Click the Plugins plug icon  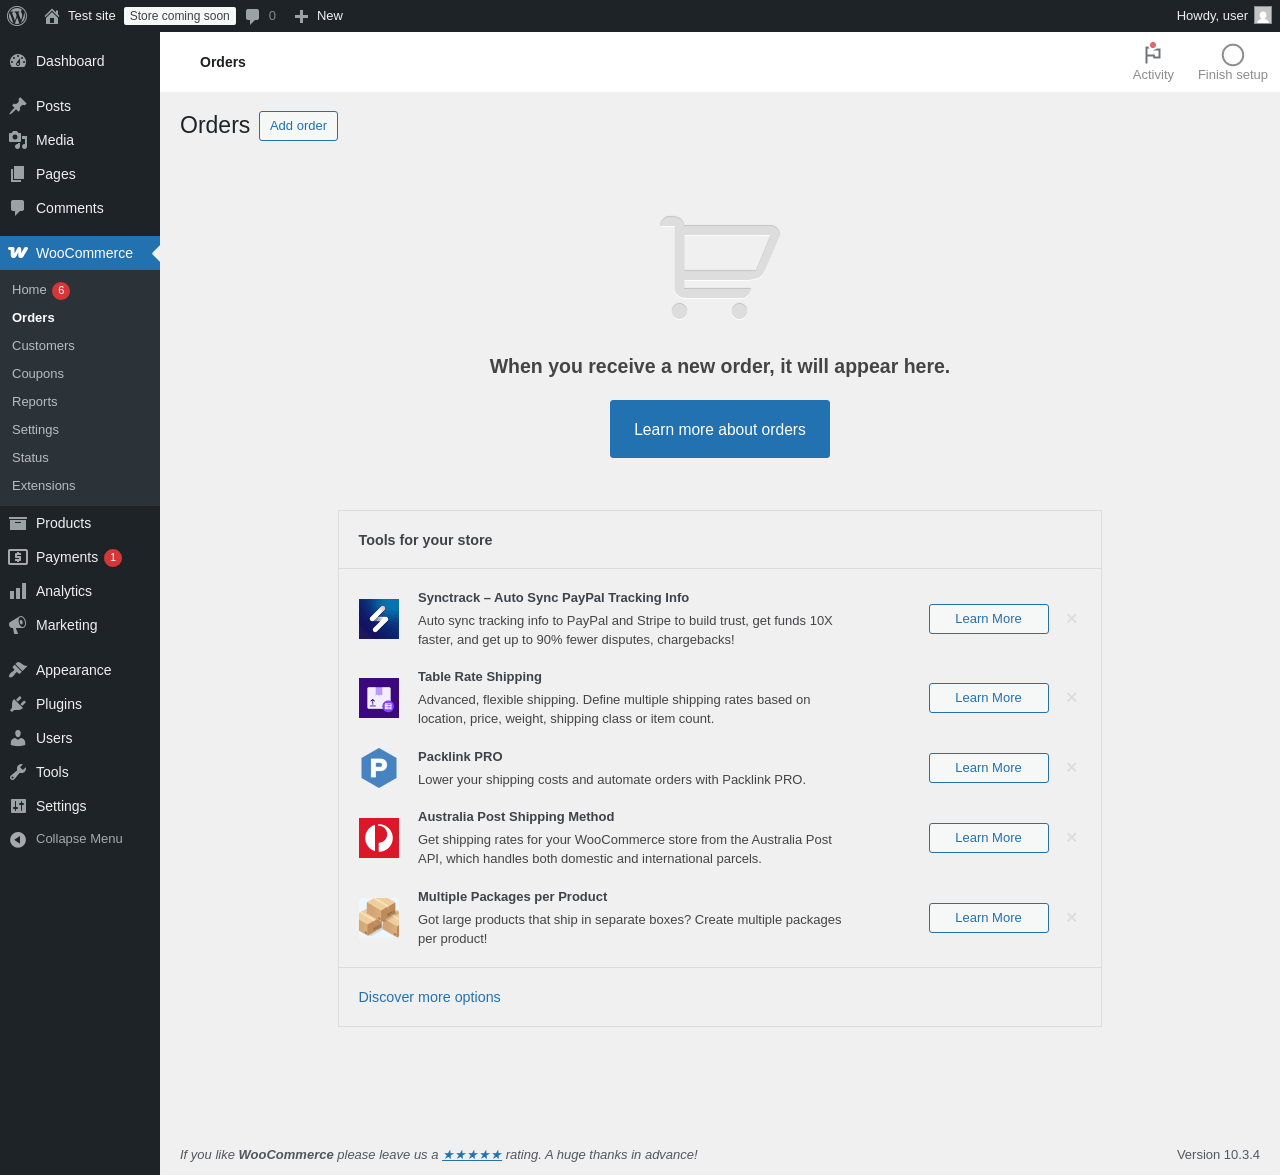[x=18, y=704]
